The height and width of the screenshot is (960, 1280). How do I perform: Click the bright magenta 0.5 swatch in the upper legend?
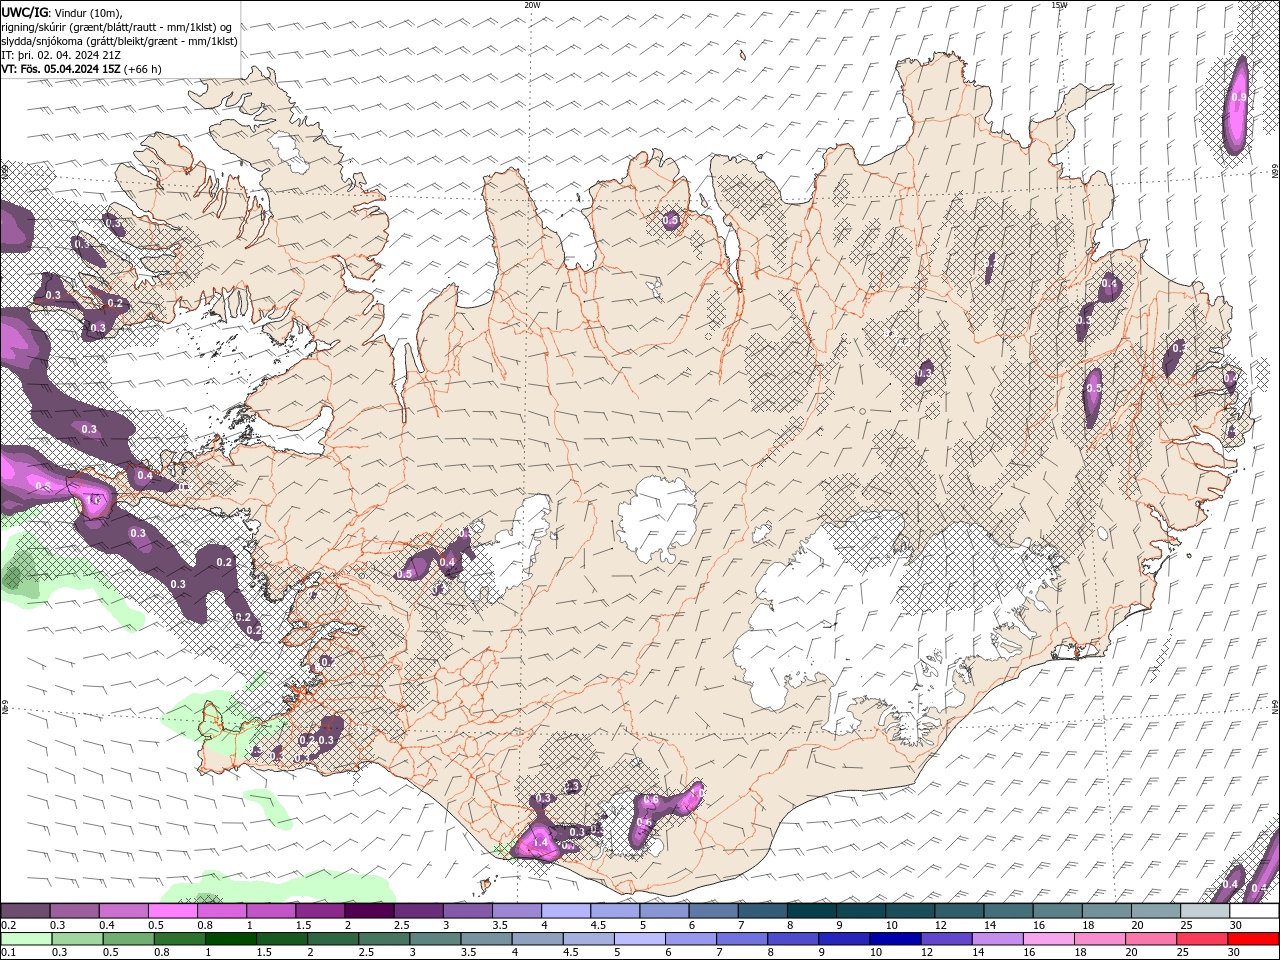tap(172, 911)
